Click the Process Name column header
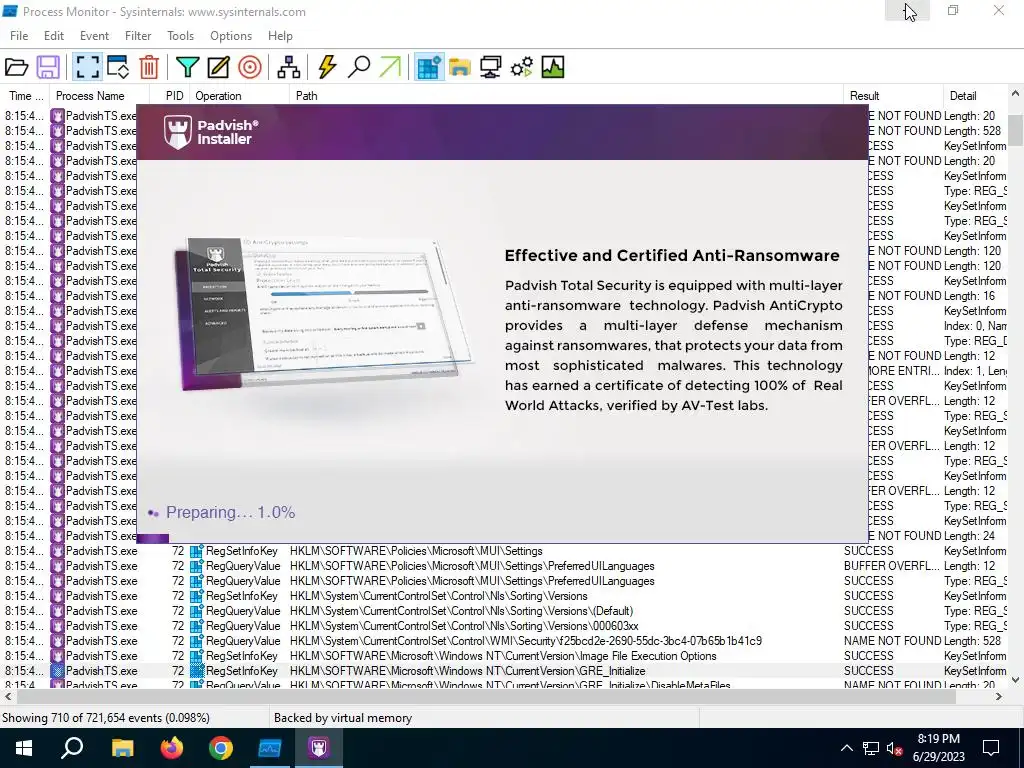 click(x=99, y=96)
